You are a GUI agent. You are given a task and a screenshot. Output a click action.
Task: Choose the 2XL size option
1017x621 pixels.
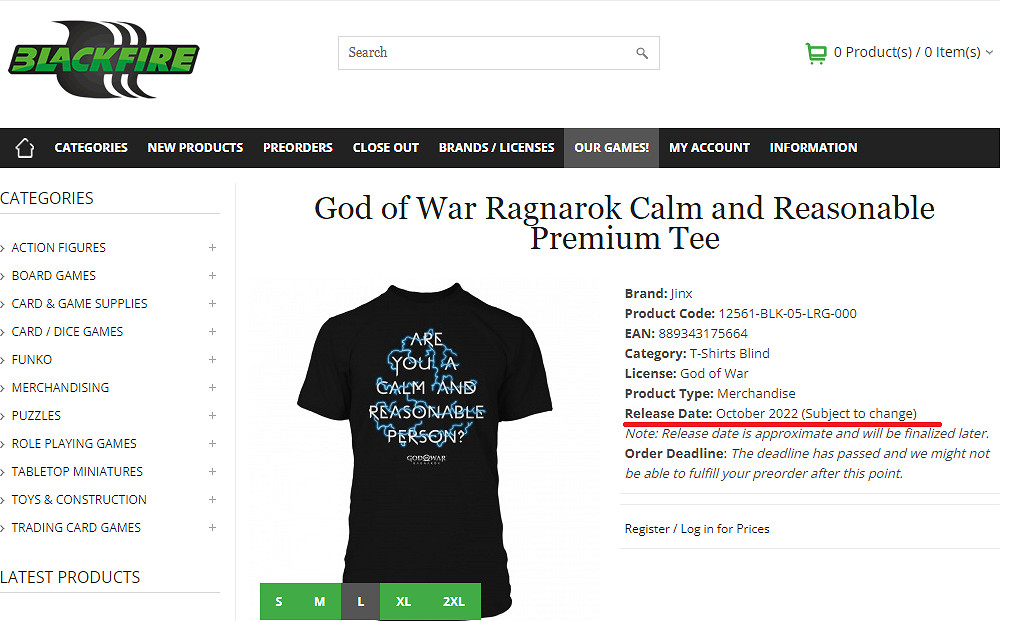454,601
